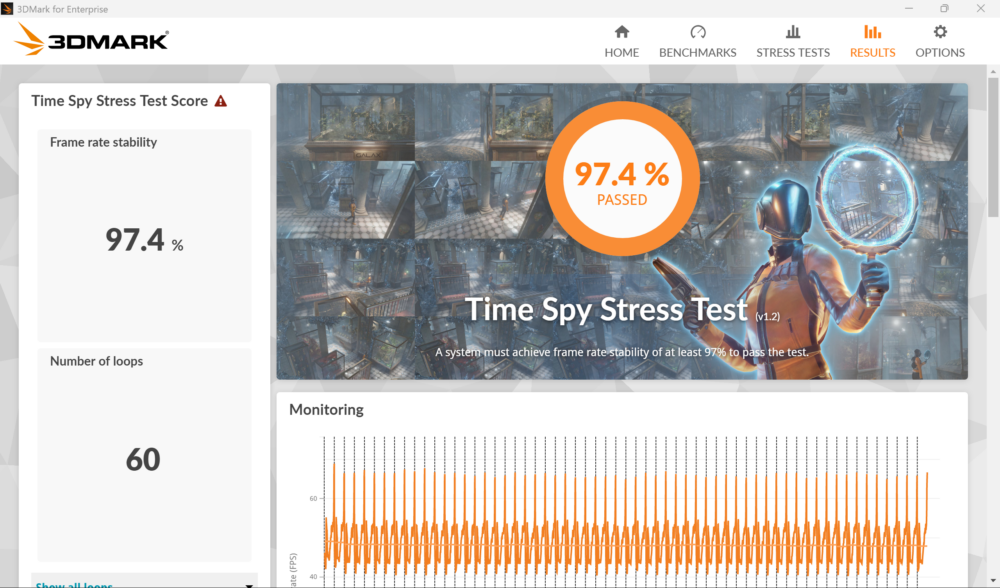Viewport: 1000px width, 588px height.
Task: Close the 3DMark for Enterprise window
Action: (980, 8)
